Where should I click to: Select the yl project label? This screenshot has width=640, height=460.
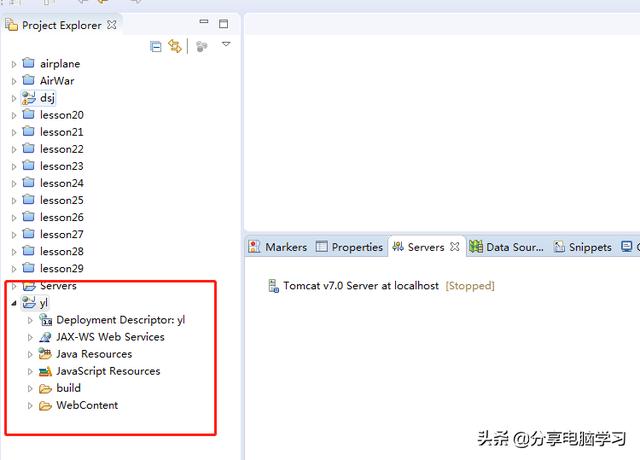click(x=44, y=303)
